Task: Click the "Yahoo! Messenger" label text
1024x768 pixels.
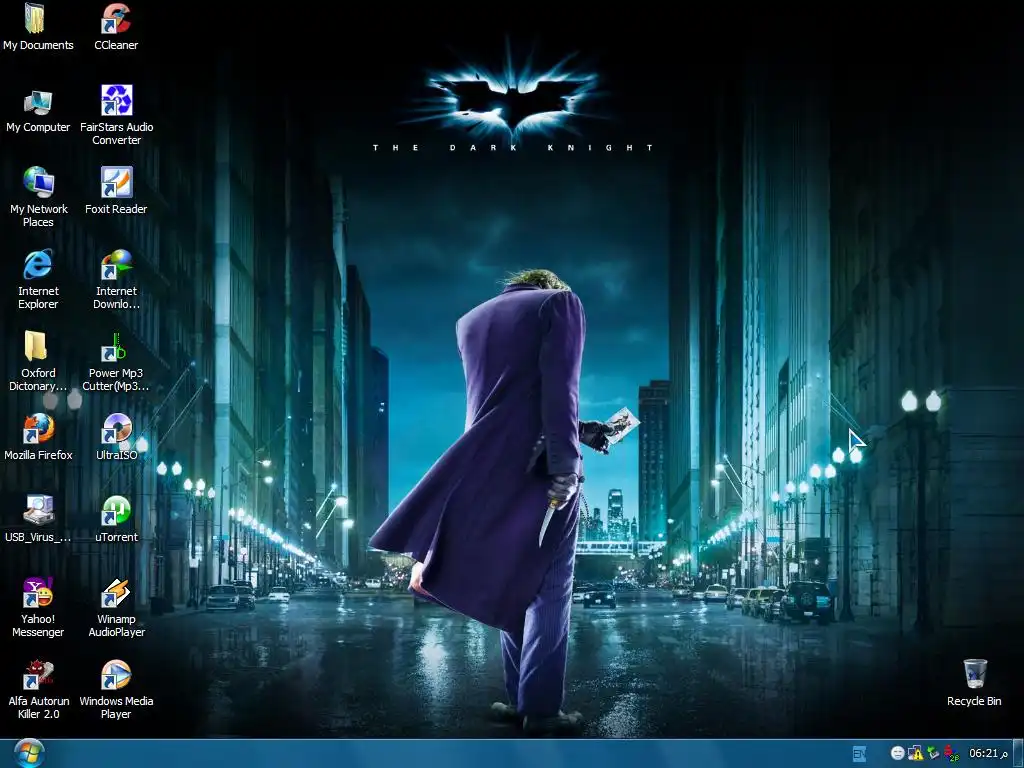Action: [x=38, y=626]
